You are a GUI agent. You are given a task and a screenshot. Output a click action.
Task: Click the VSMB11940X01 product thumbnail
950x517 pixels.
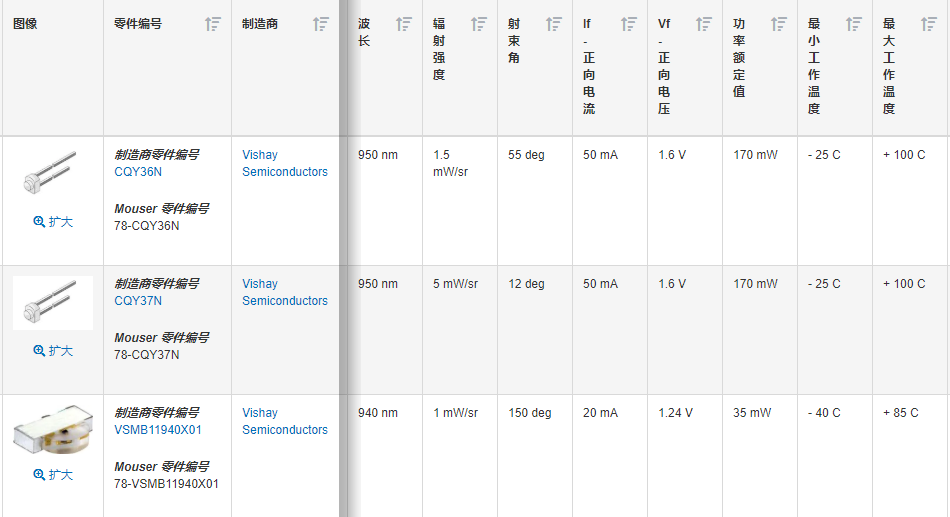point(53,430)
